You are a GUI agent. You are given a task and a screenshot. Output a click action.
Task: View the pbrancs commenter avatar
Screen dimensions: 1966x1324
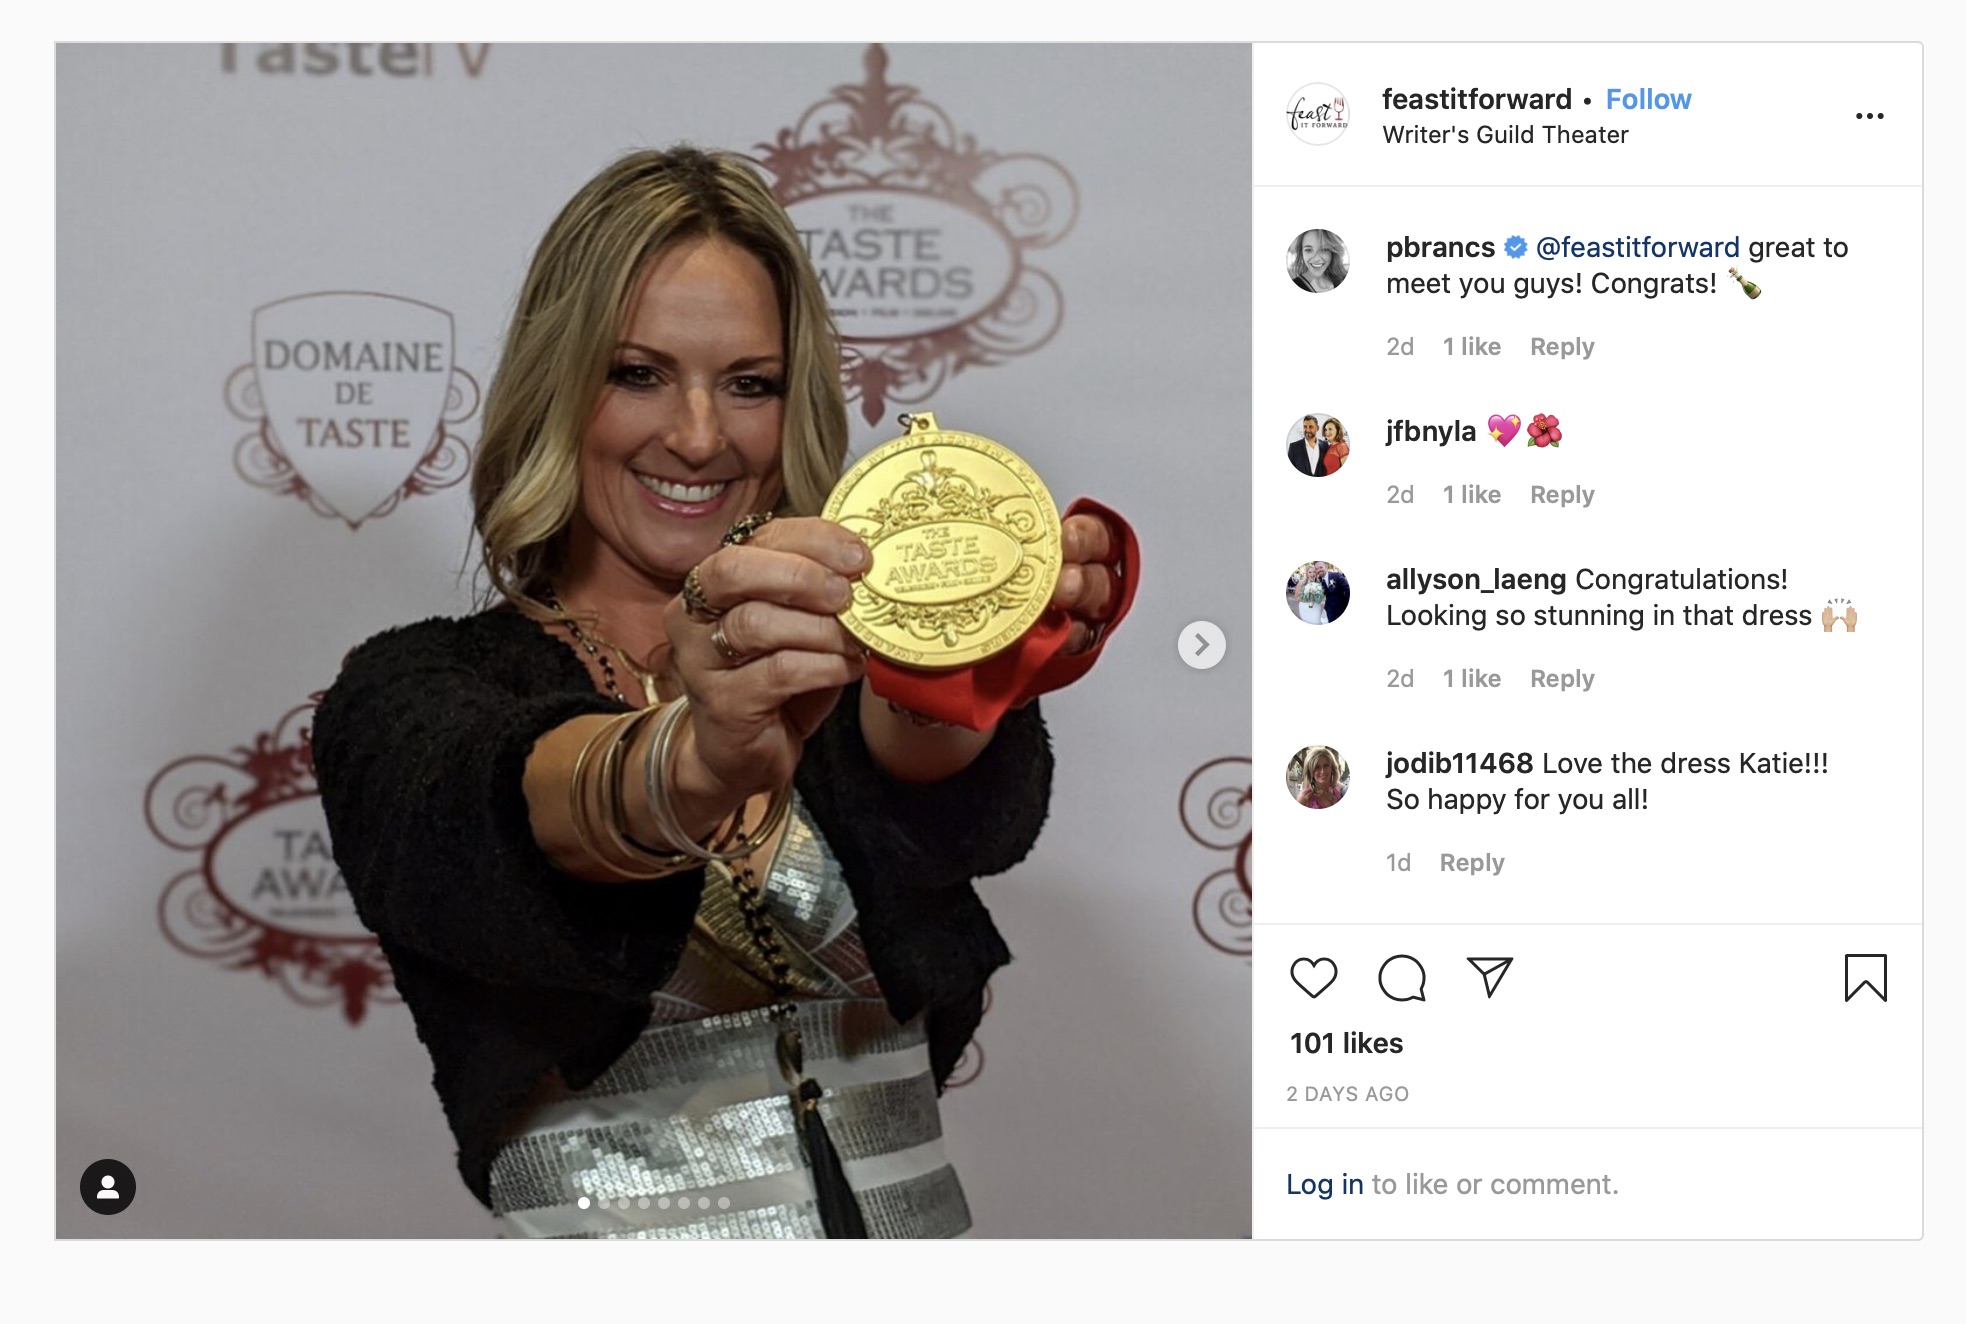click(1317, 261)
